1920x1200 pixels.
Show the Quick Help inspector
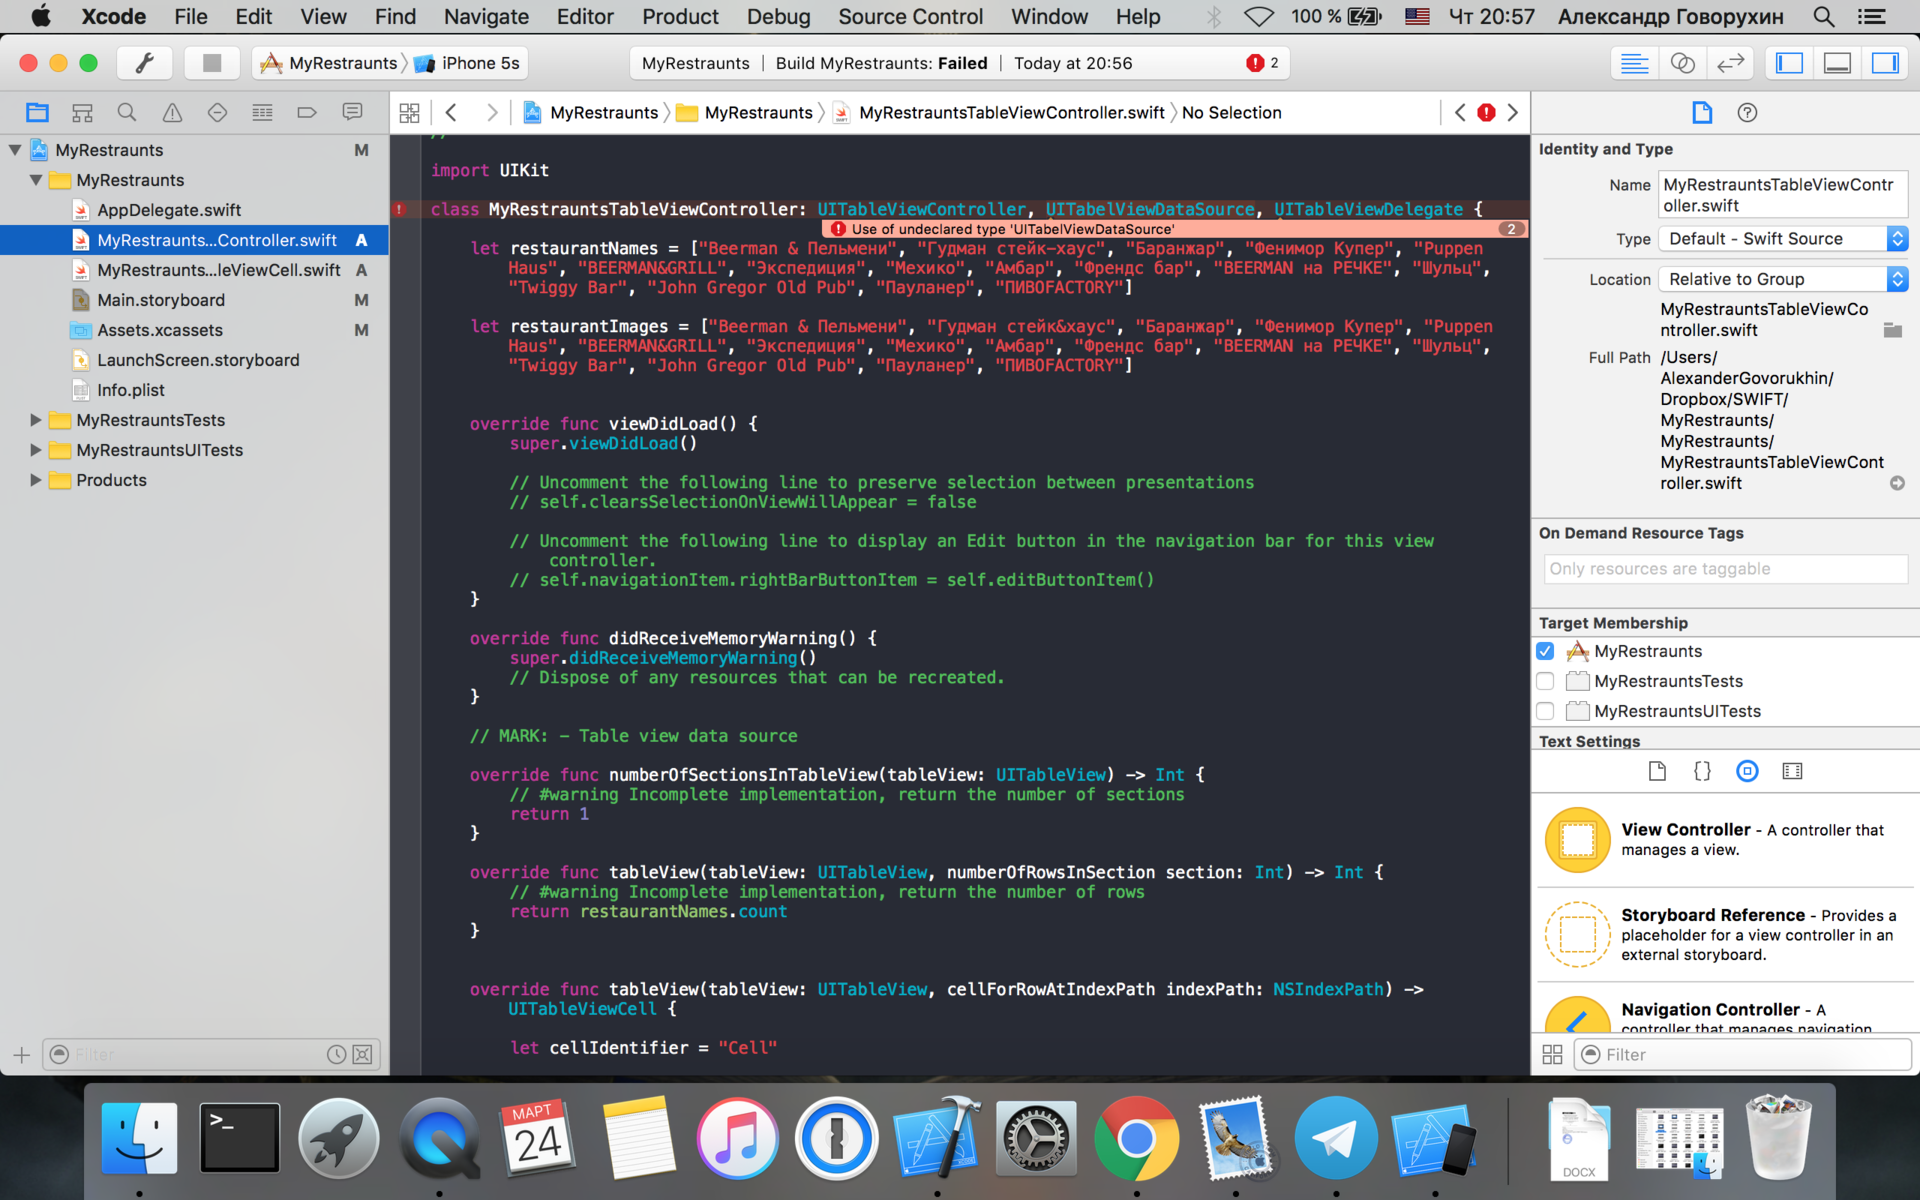pyautogui.click(x=1747, y=112)
